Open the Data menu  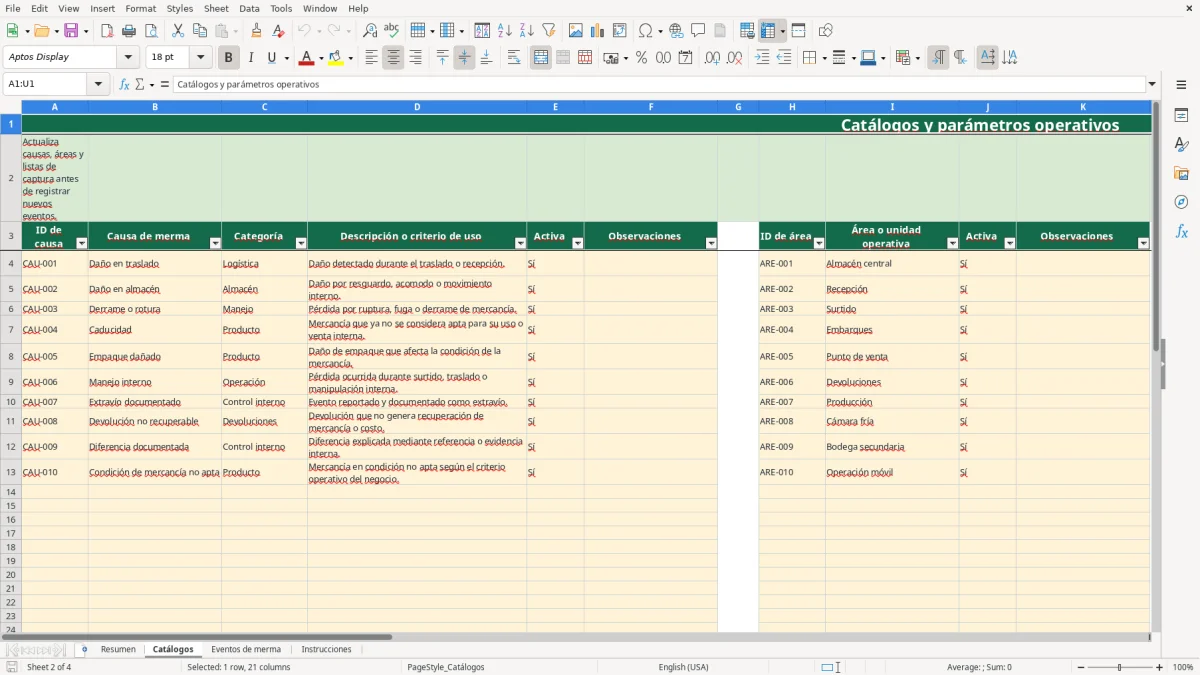249,8
